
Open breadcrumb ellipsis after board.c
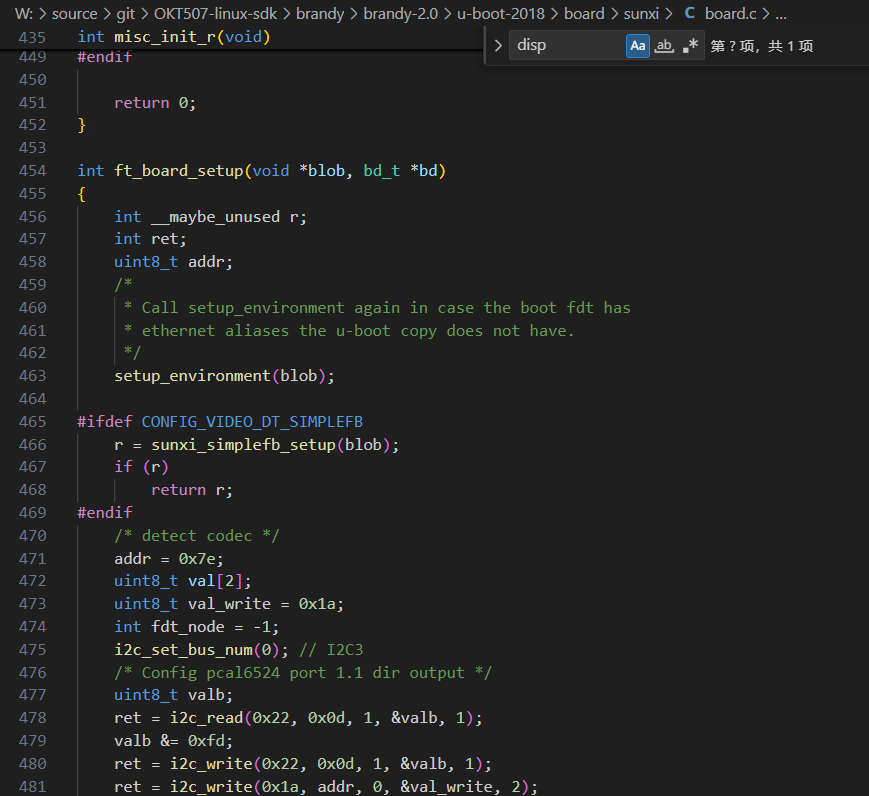point(781,14)
